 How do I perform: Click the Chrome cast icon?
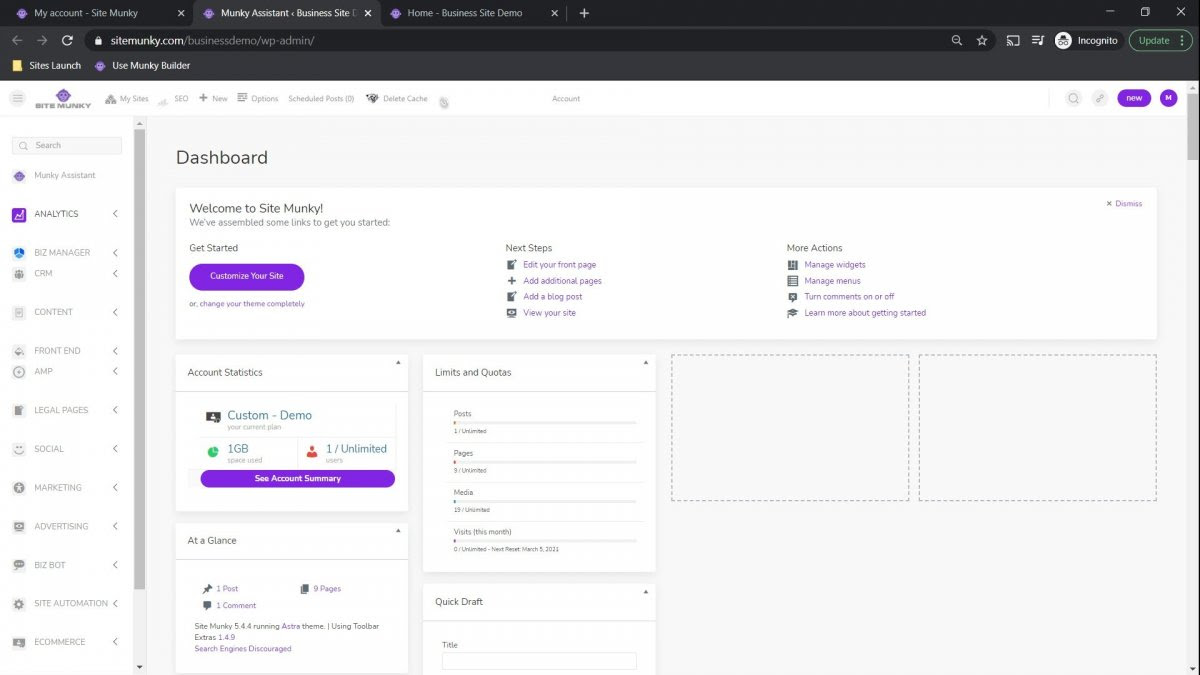tap(1013, 40)
